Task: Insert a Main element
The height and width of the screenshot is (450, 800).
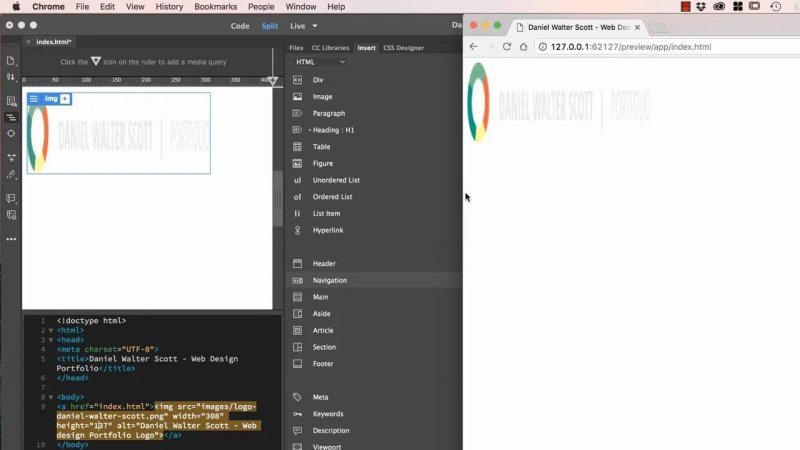Action: (320, 297)
